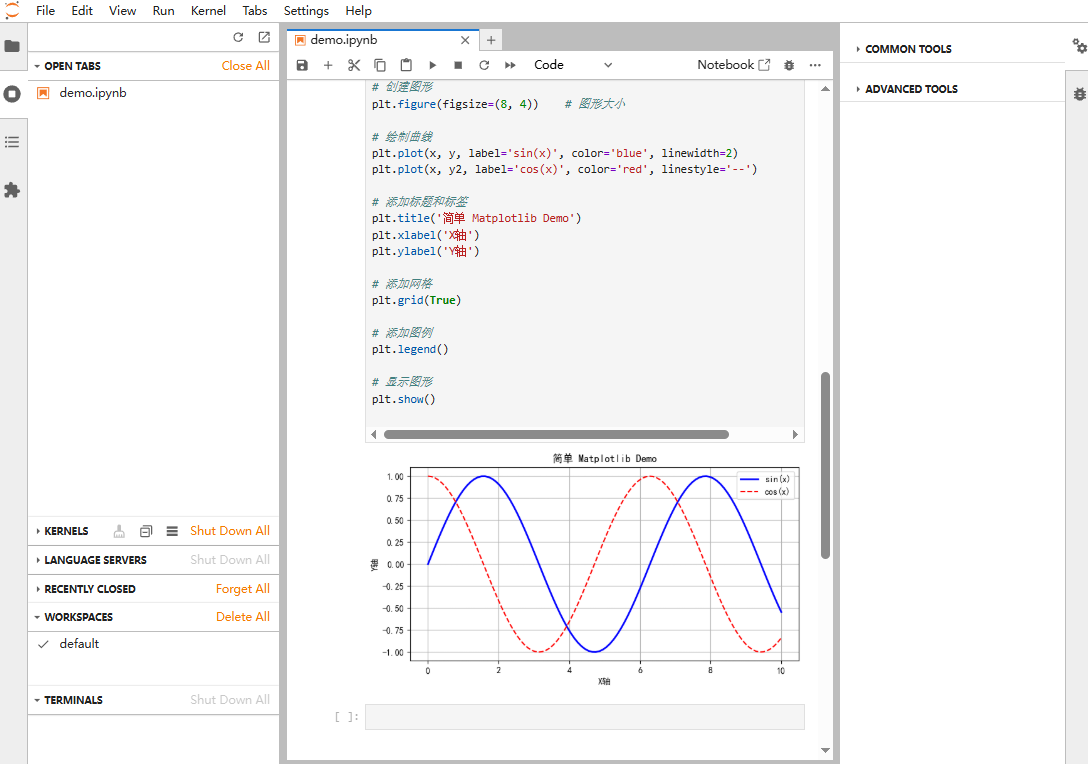Open the extension manager puzzle icon
This screenshot has height=764, width=1088.
pyautogui.click(x=12, y=190)
